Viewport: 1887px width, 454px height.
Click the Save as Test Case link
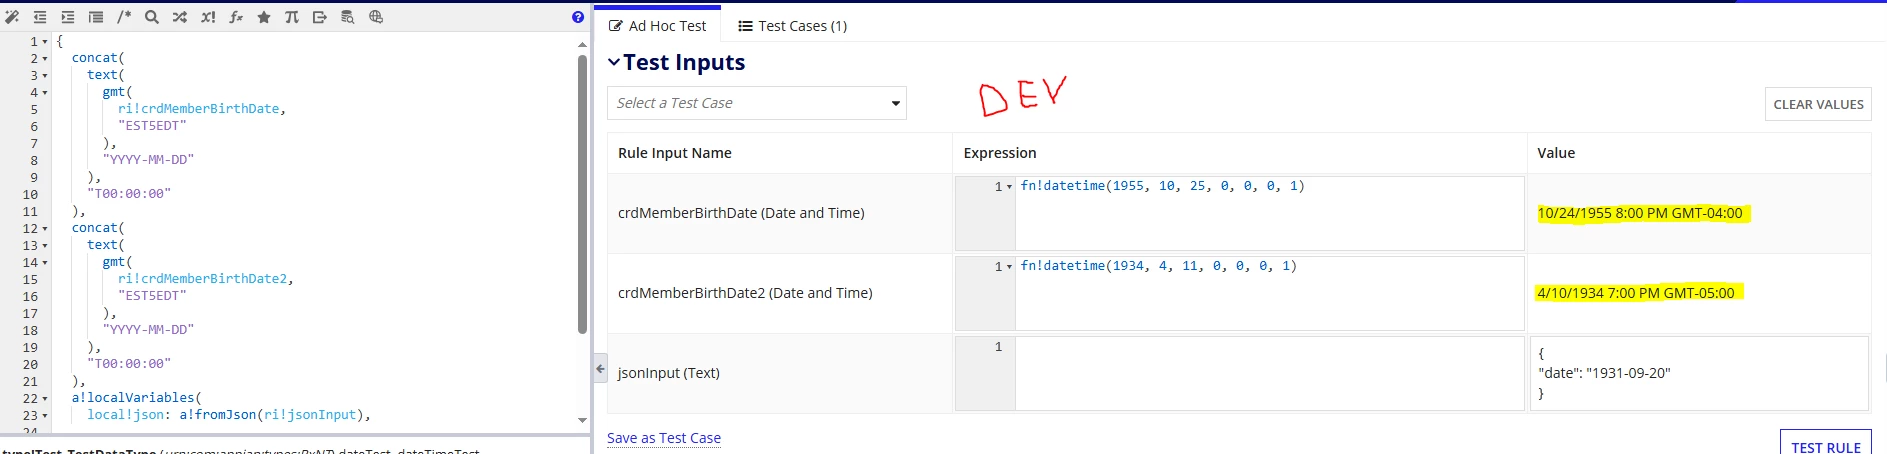(x=664, y=438)
